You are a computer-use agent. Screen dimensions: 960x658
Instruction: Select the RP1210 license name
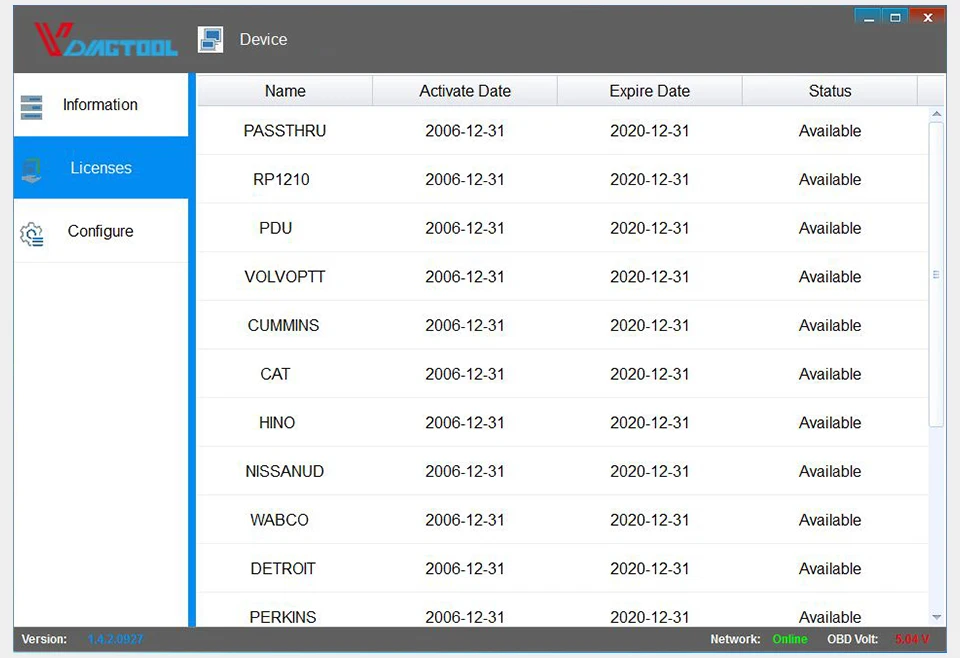click(281, 179)
